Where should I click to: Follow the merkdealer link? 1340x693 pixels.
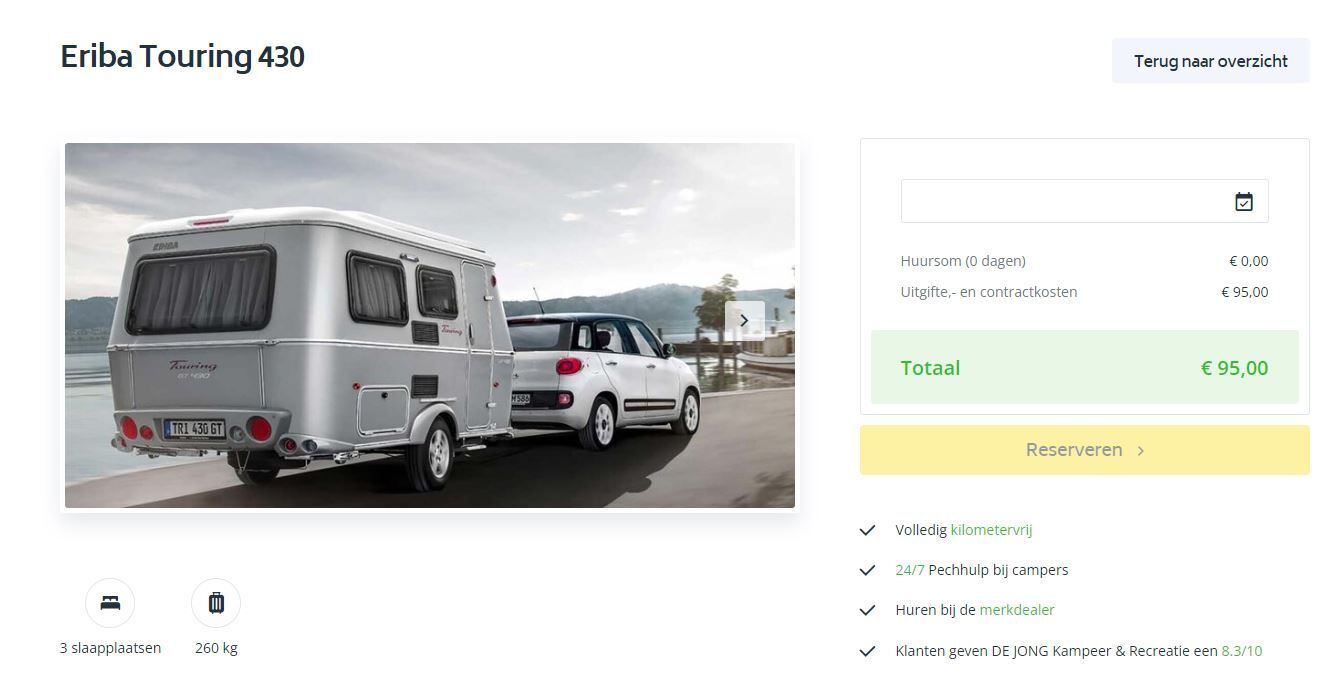point(1017,610)
